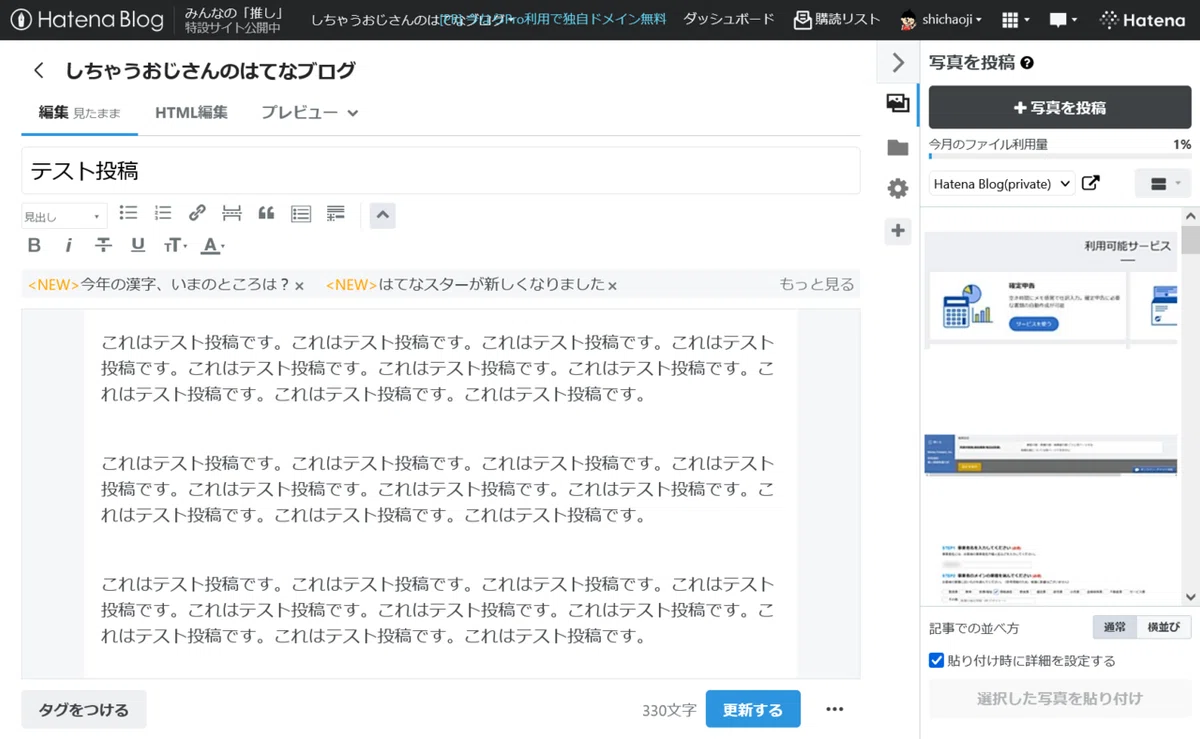1200x739 pixels.
Task: Open the shichaoji user menu
Action: pos(941,20)
